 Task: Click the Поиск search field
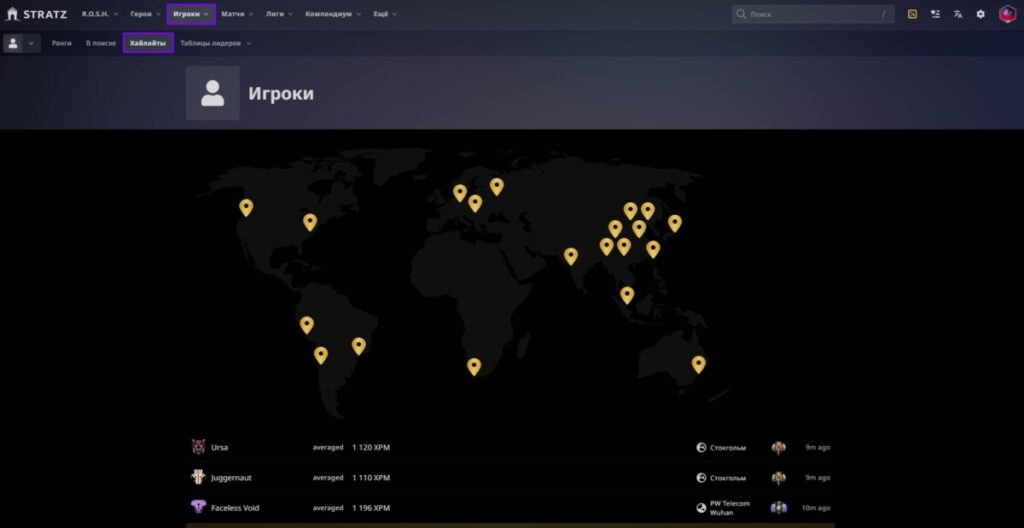point(810,14)
